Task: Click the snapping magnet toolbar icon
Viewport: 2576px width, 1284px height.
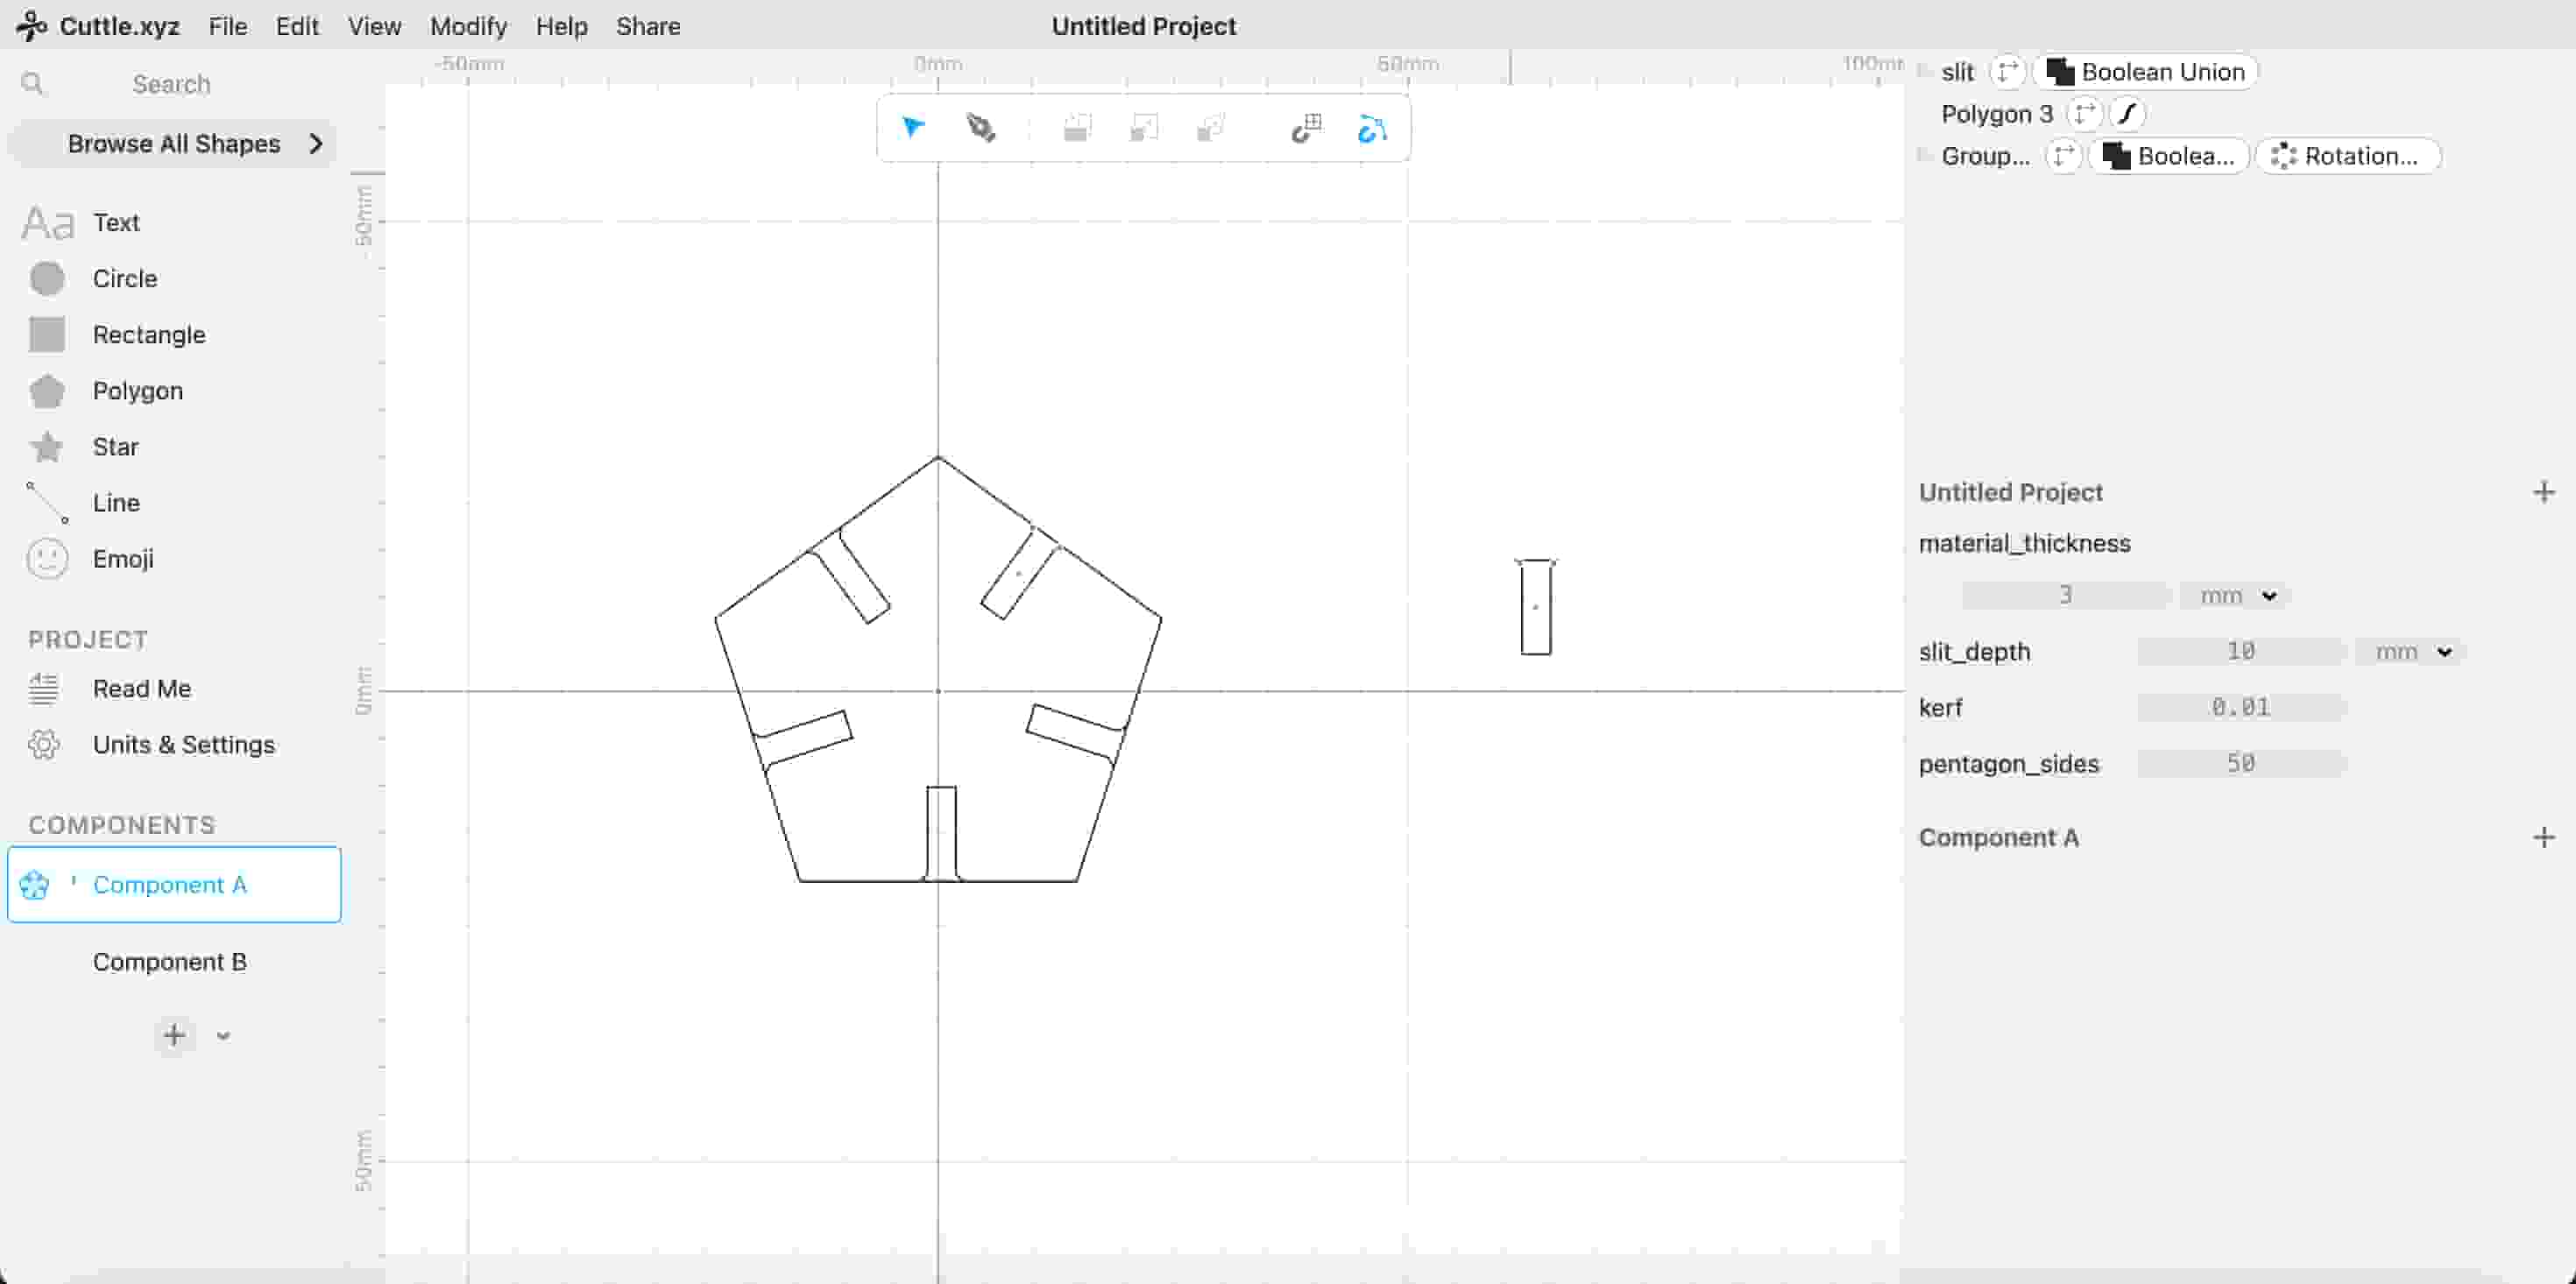Action: tap(1306, 128)
